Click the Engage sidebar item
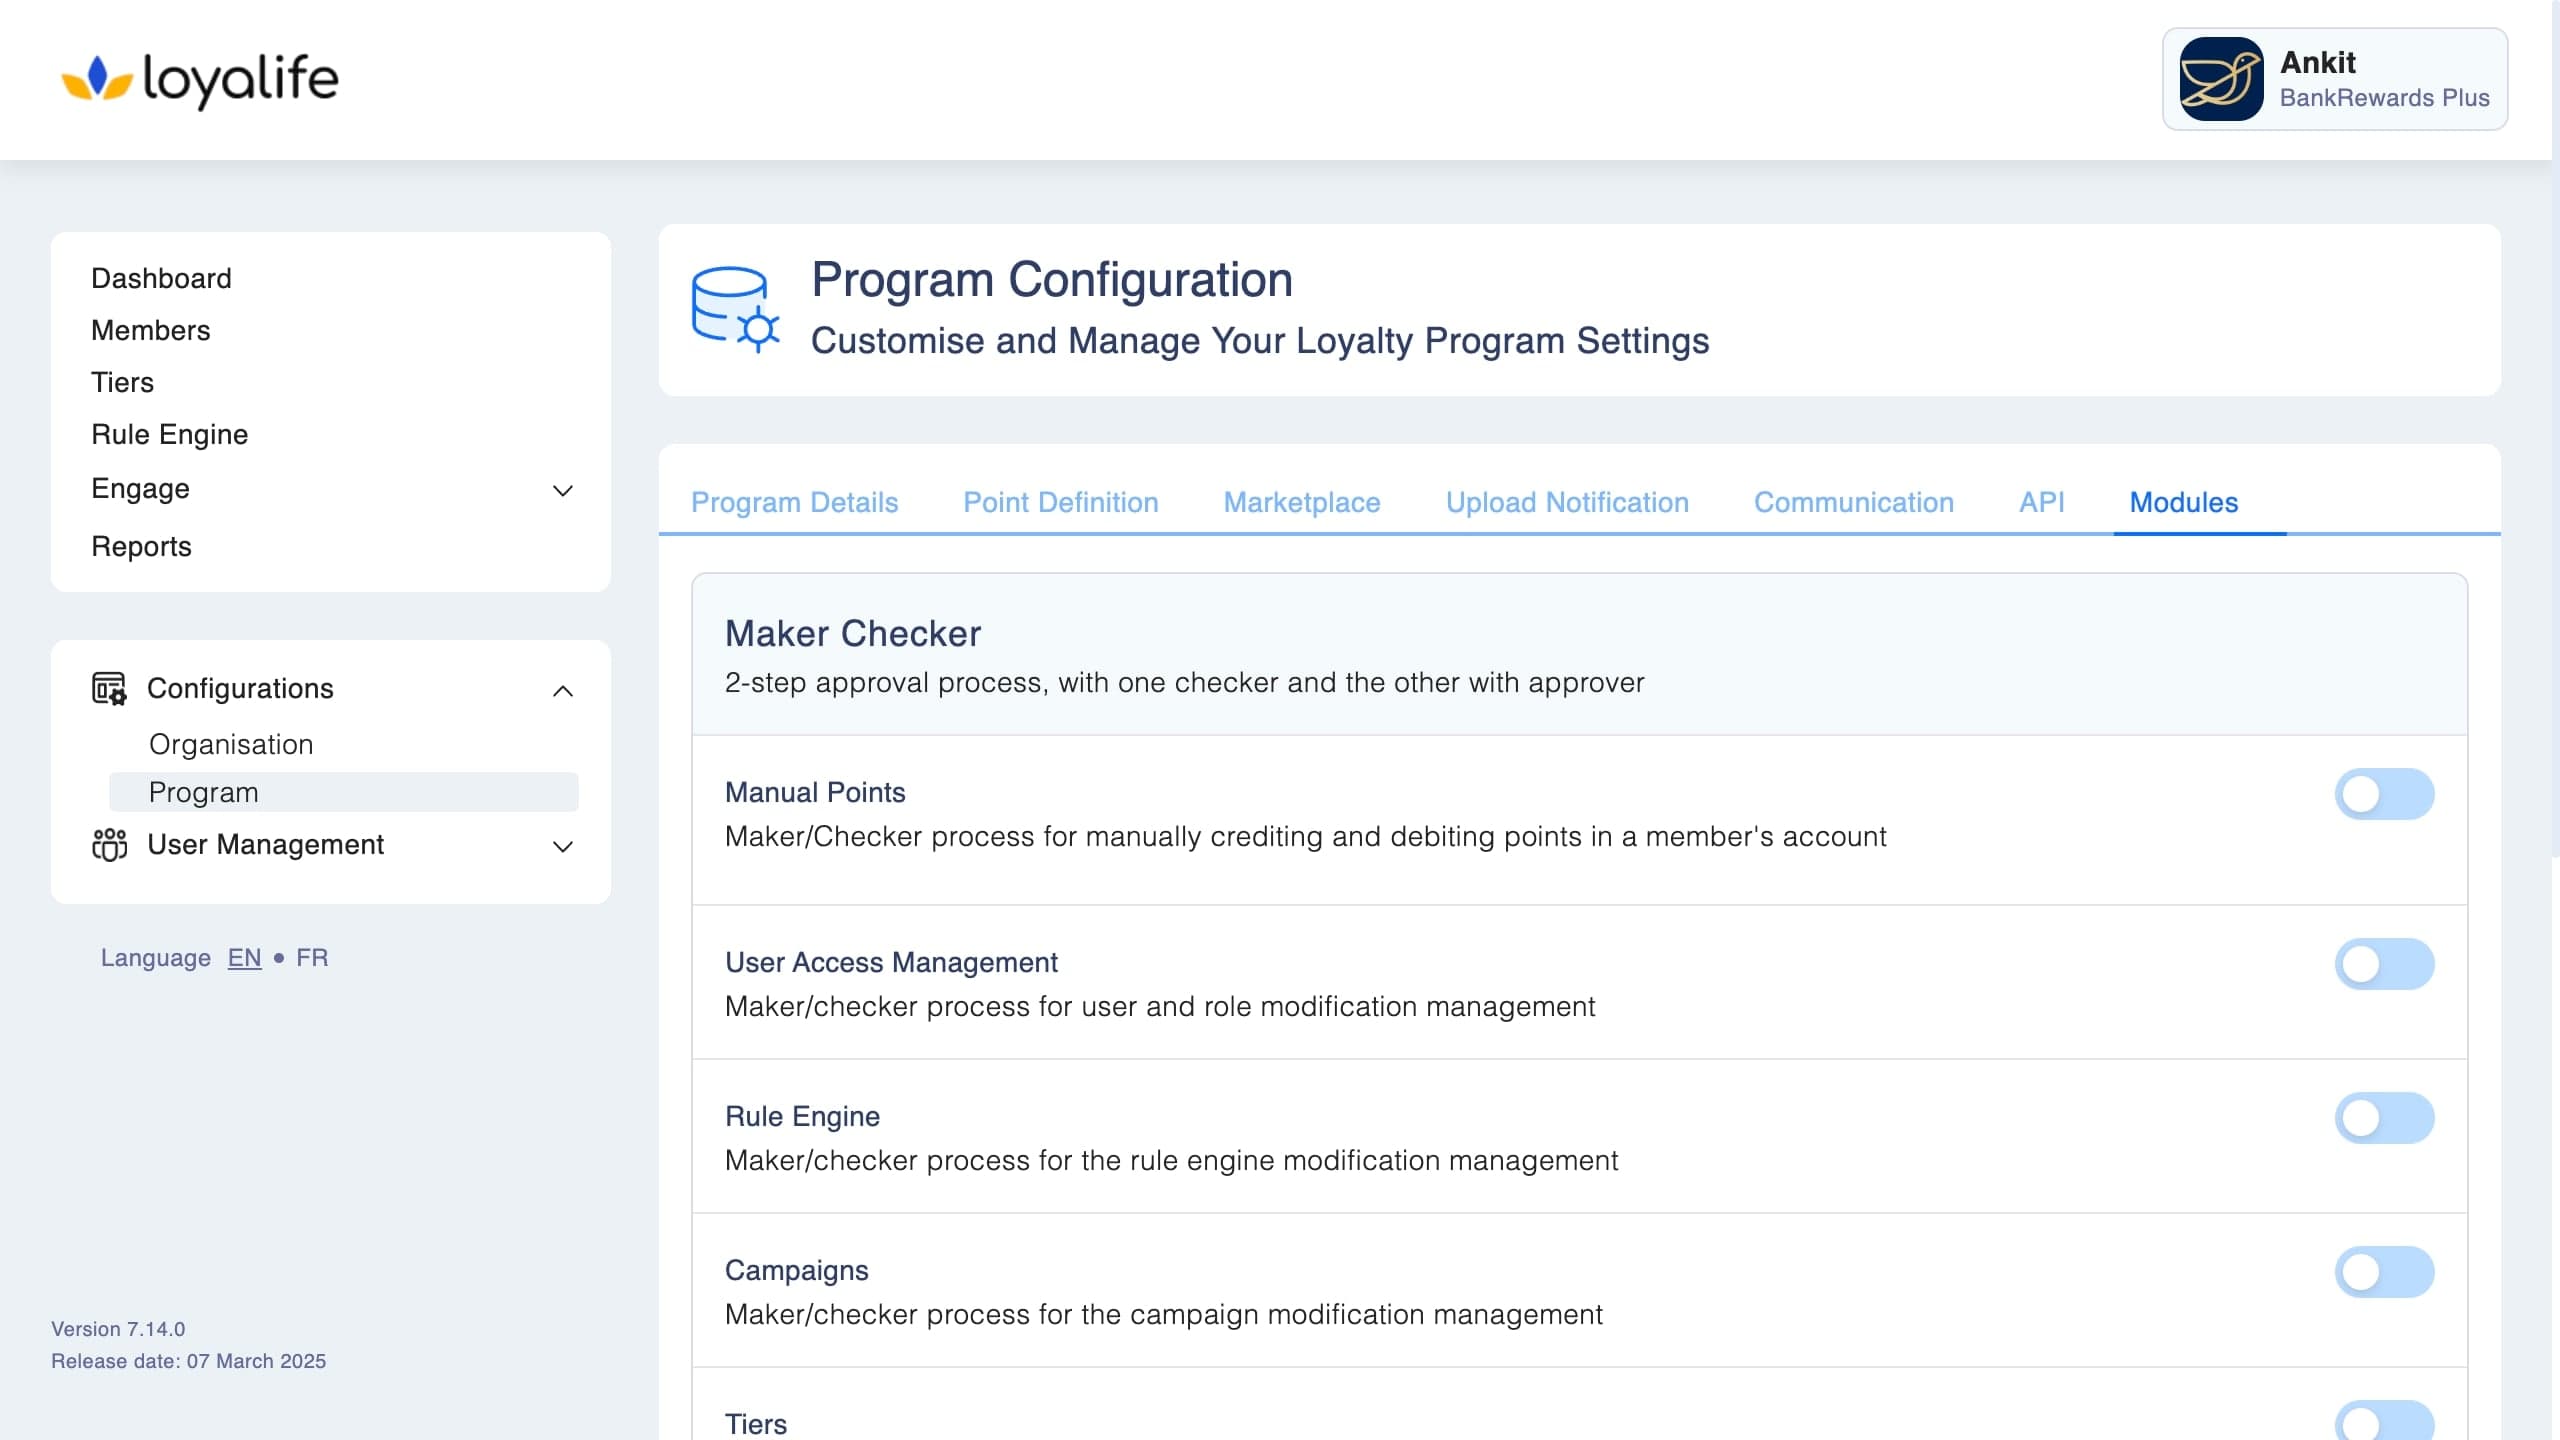This screenshot has height=1440, width=2560. 140,488
